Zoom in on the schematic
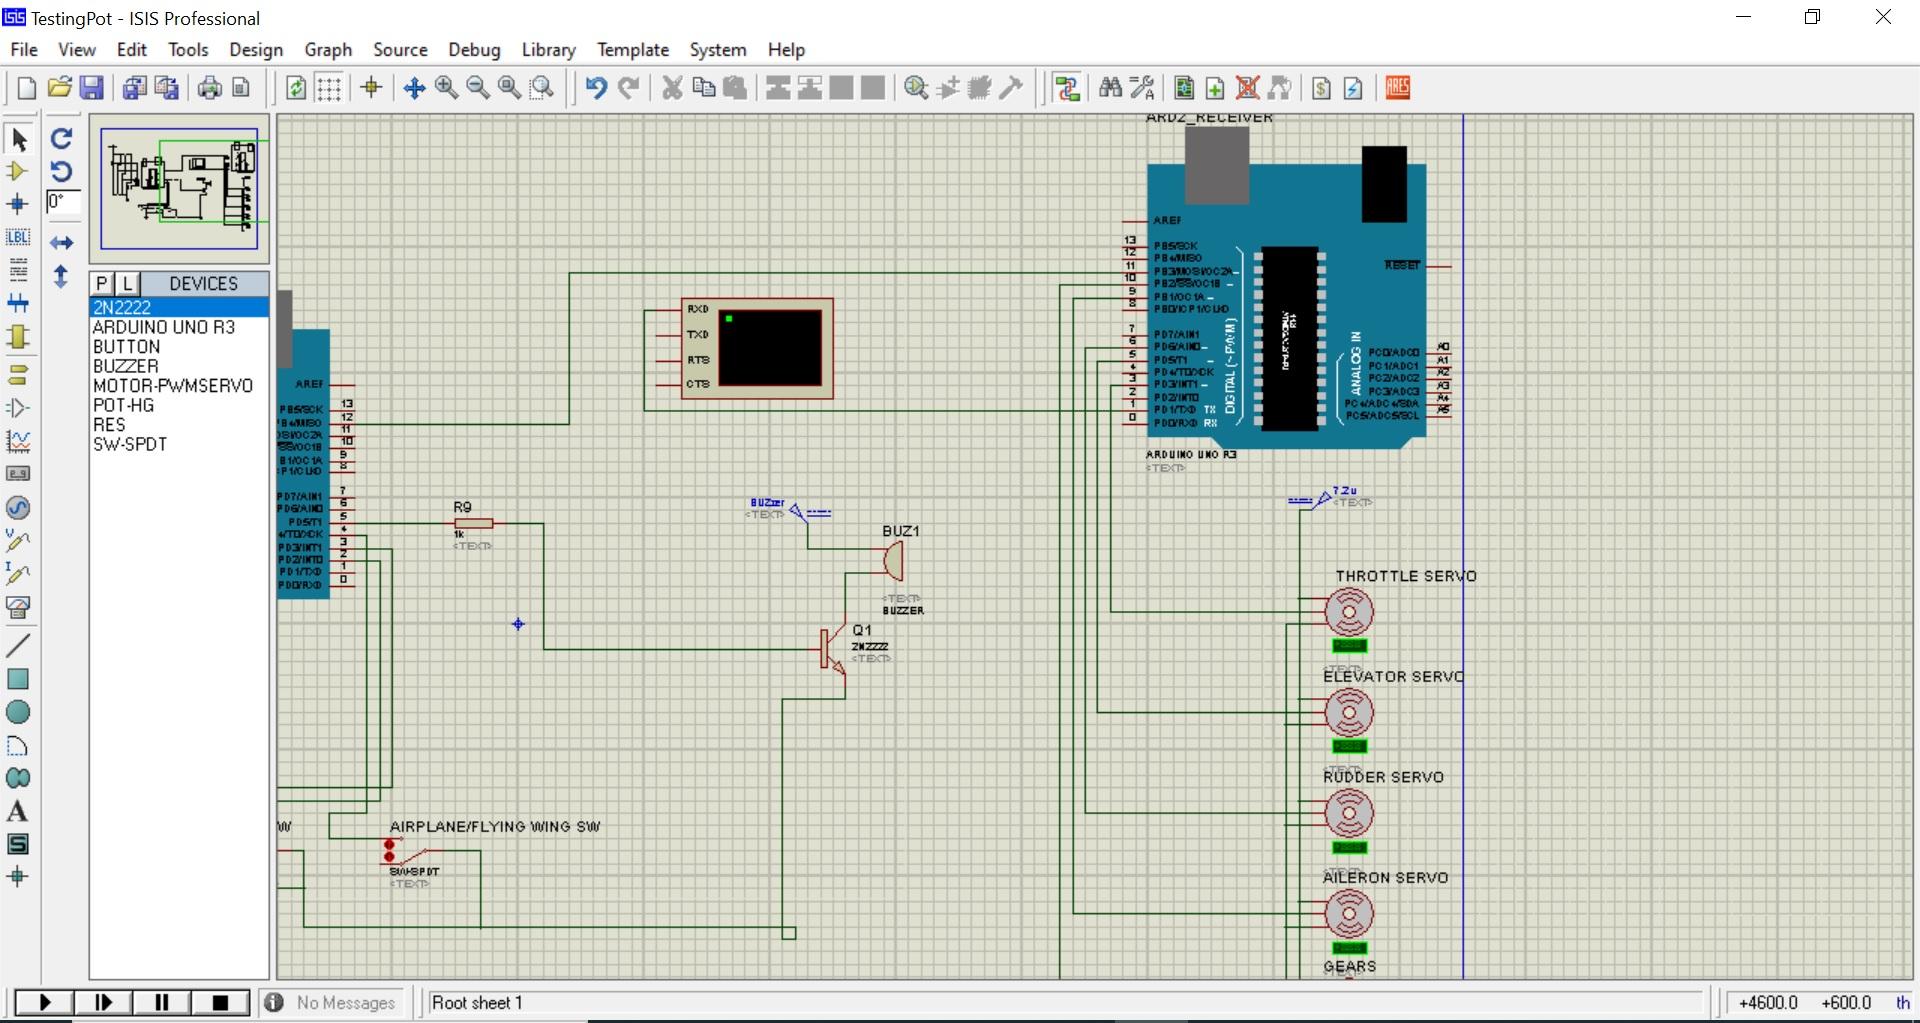The width and height of the screenshot is (1920, 1023). pos(446,88)
